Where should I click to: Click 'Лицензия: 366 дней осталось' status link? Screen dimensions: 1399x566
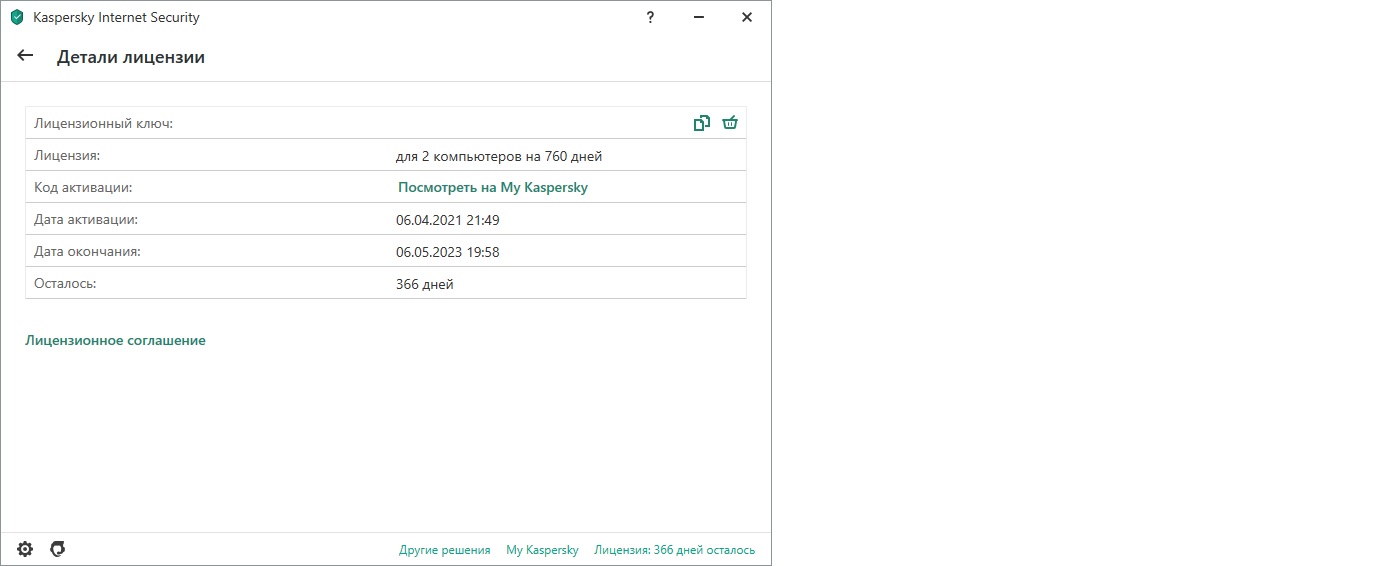coord(675,550)
